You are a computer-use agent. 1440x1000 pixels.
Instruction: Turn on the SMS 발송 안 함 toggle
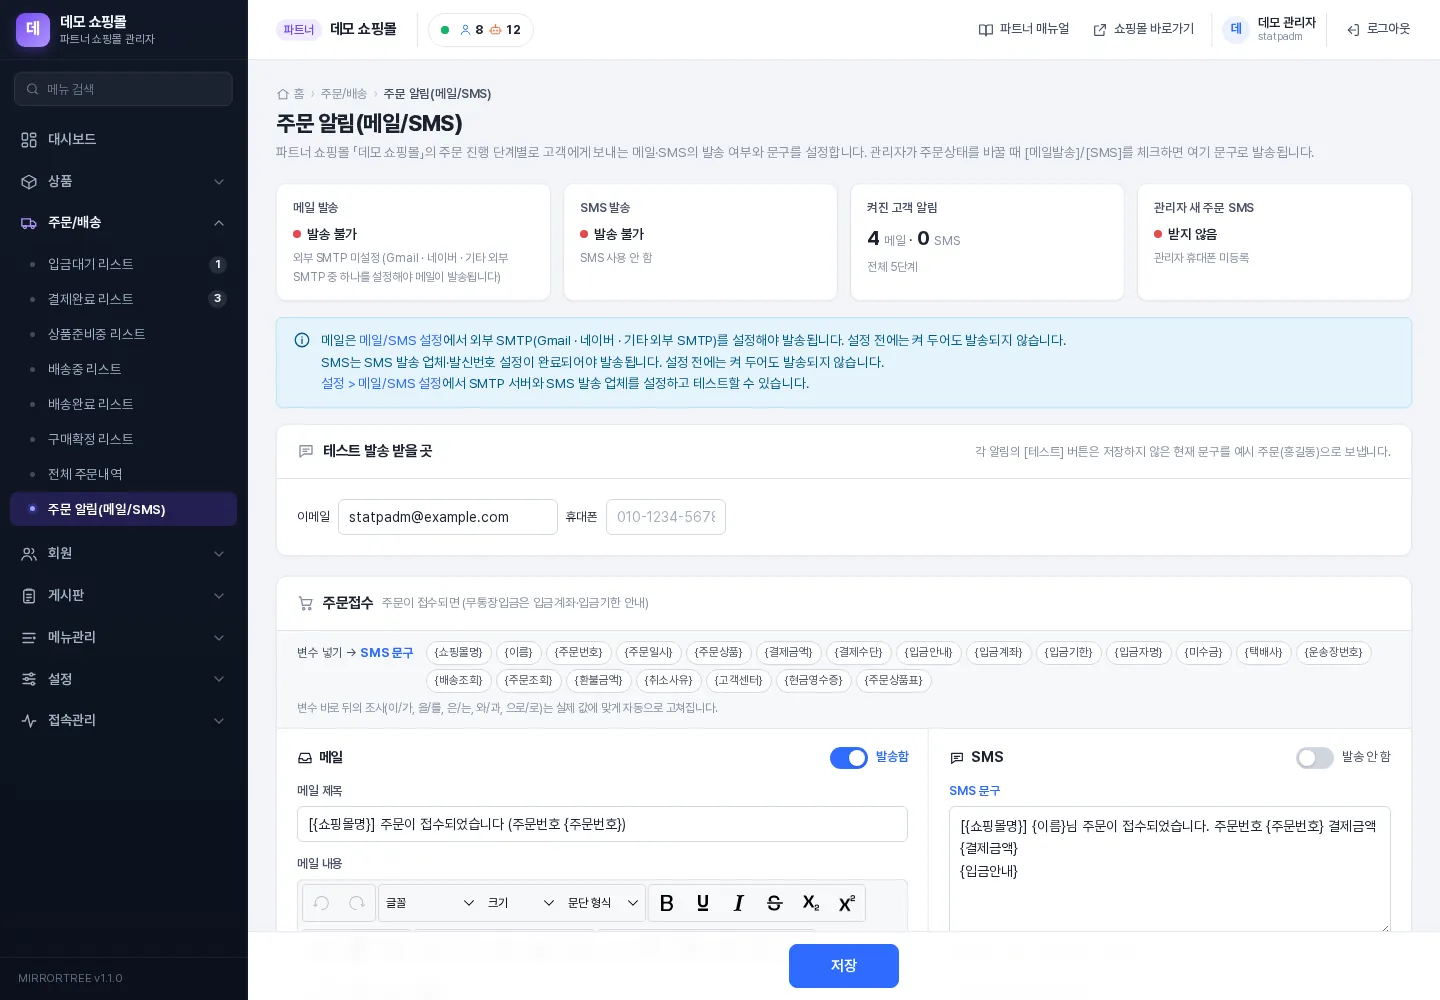click(x=1315, y=758)
